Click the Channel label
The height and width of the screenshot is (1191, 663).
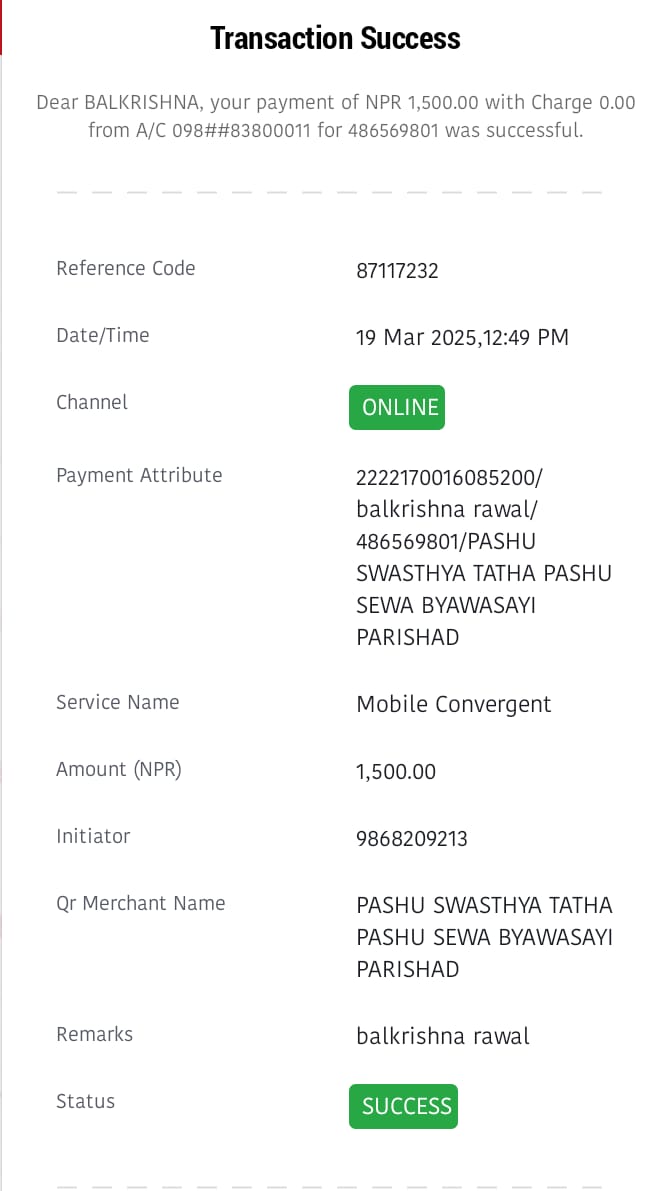point(92,402)
